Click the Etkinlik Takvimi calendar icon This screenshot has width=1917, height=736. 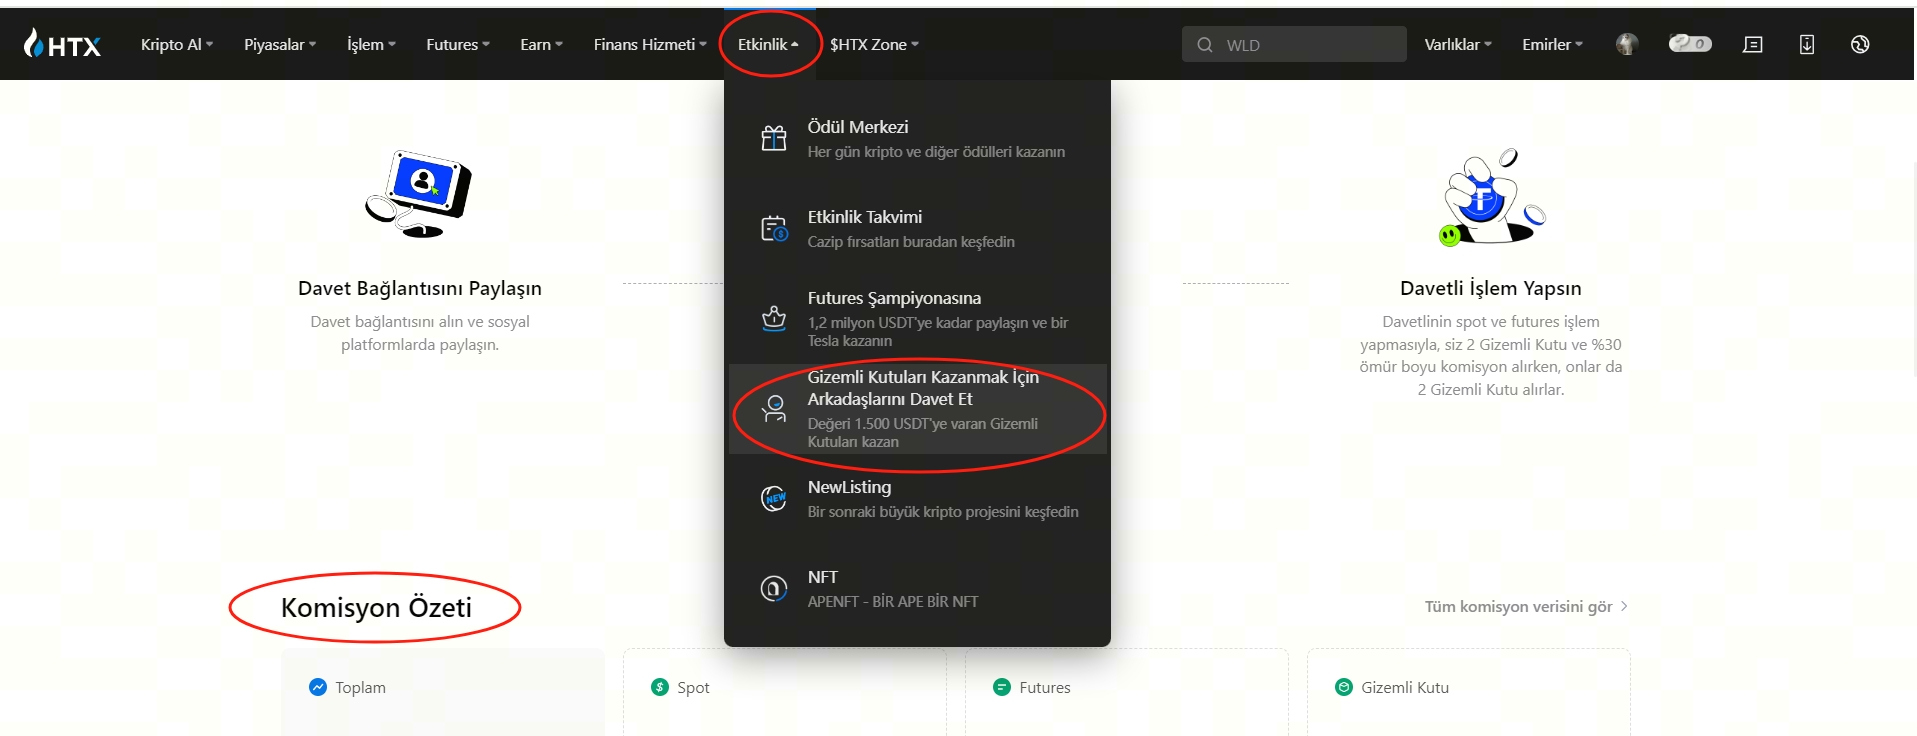pos(774,228)
